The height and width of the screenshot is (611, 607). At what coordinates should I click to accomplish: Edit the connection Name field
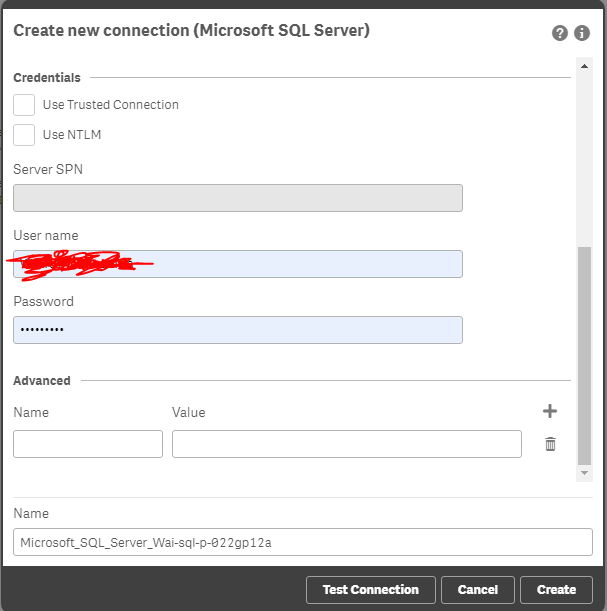pyautogui.click(x=303, y=542)
